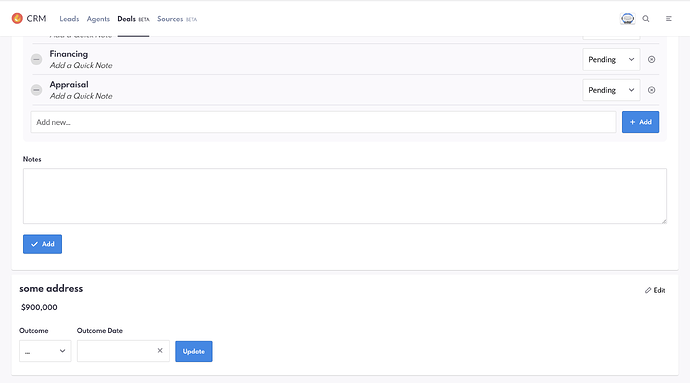
Task: Open the Outcome dropdown
Action: coord(45,351)
